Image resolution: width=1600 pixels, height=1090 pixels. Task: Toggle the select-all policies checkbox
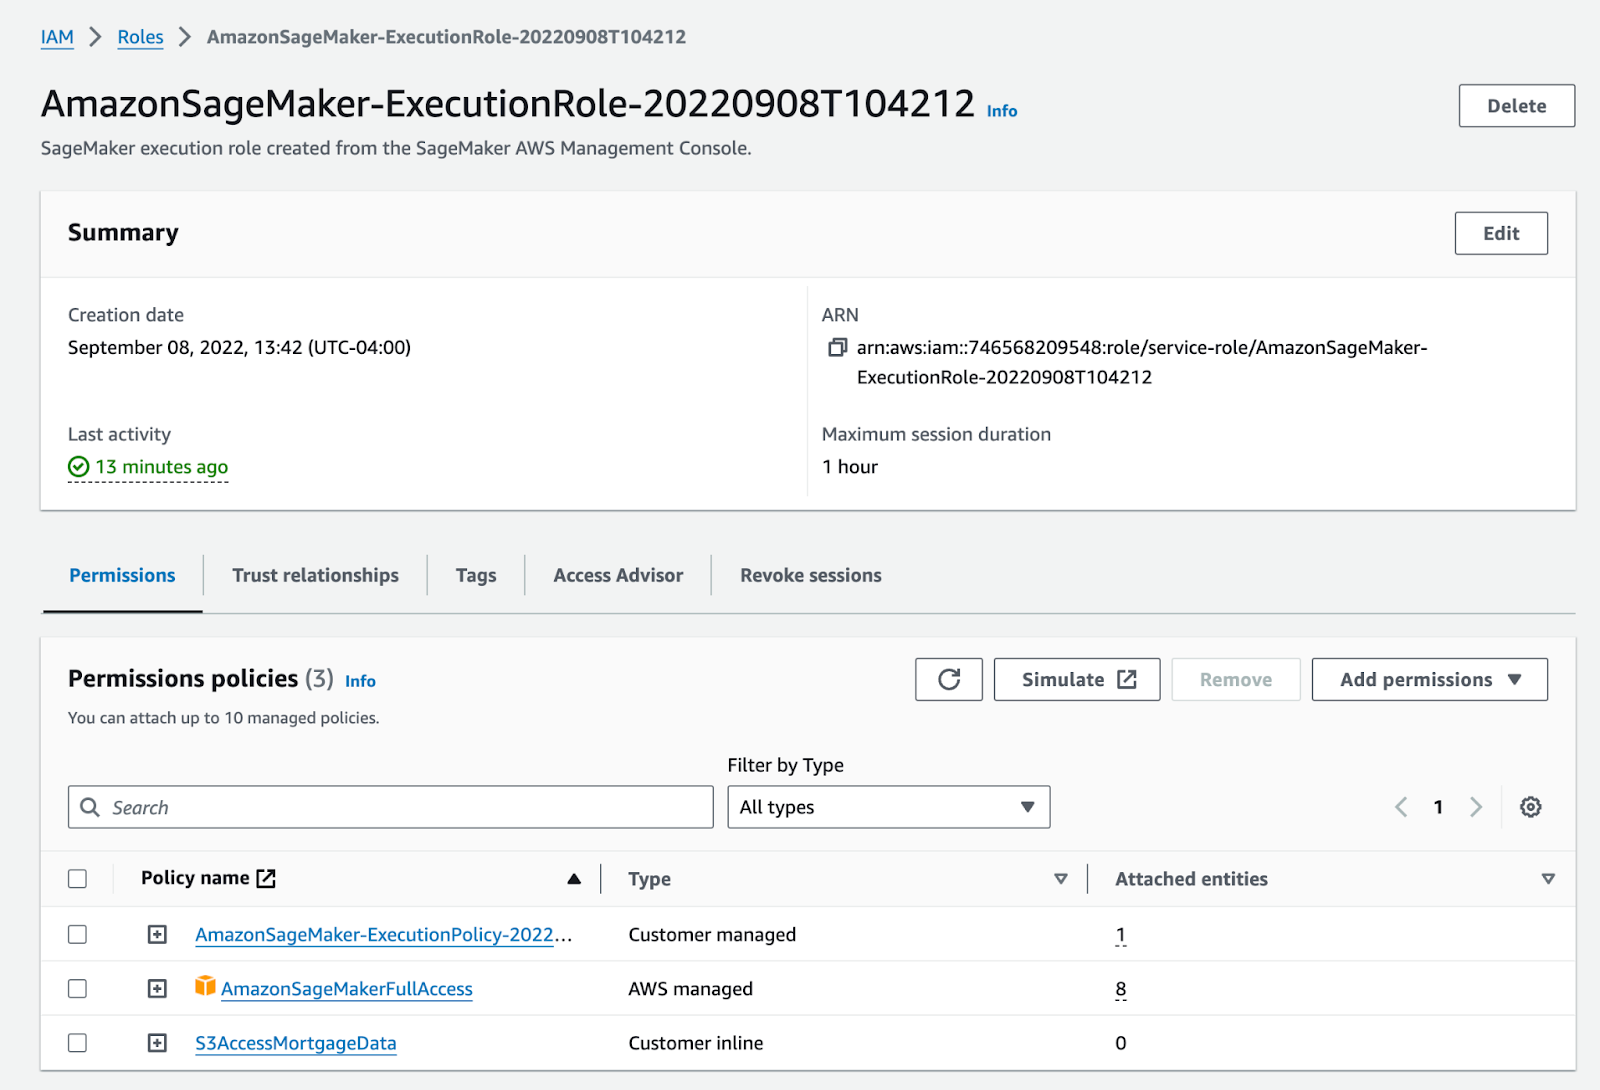point(78,879)
